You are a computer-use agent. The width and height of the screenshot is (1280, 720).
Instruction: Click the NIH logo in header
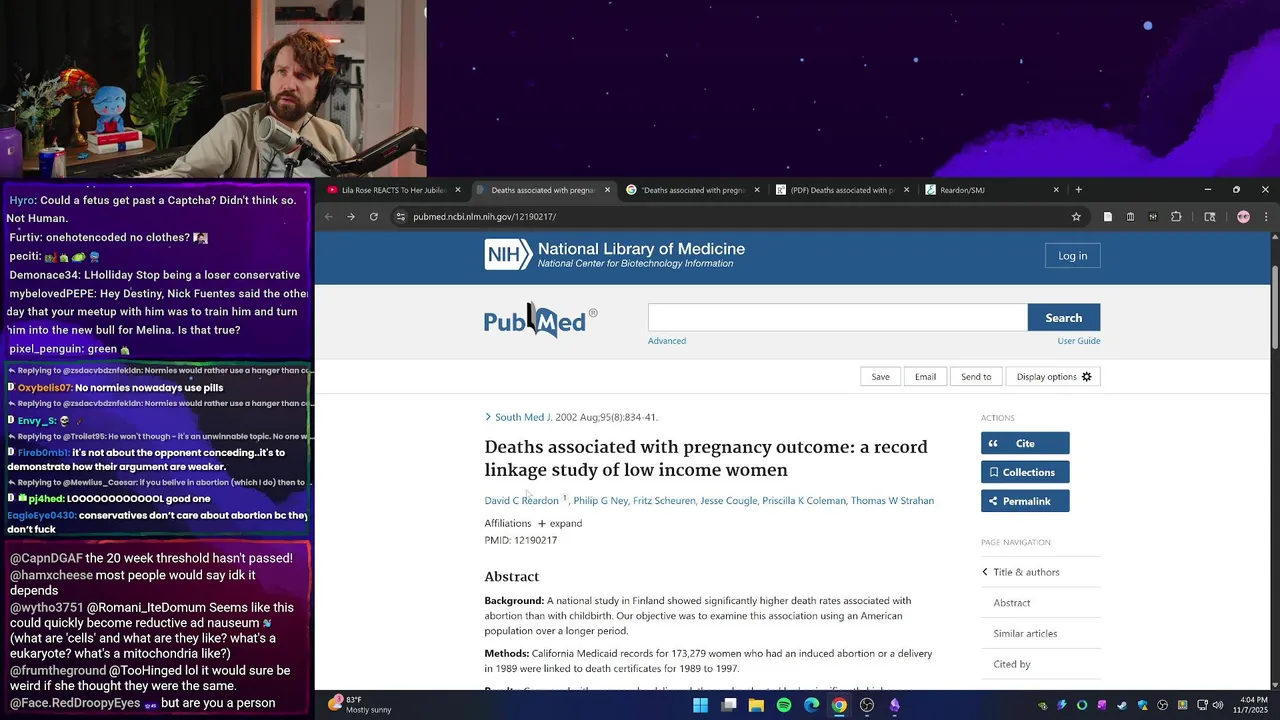508,255
